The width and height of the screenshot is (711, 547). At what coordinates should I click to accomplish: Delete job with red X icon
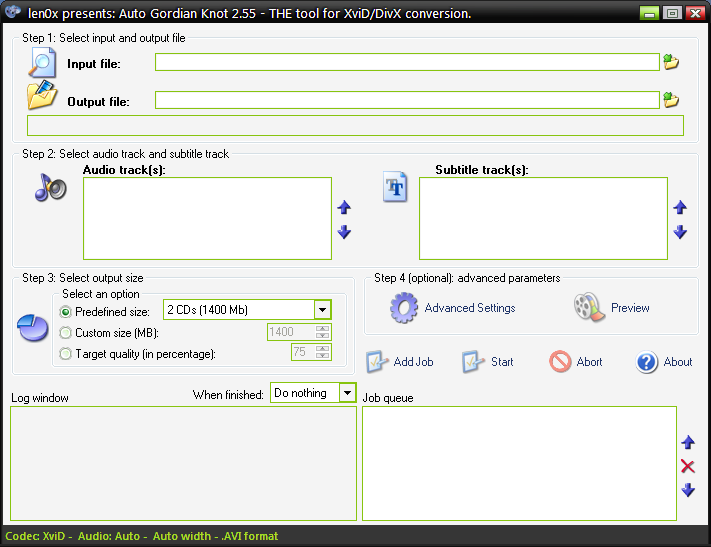click(x=688, y=466)
